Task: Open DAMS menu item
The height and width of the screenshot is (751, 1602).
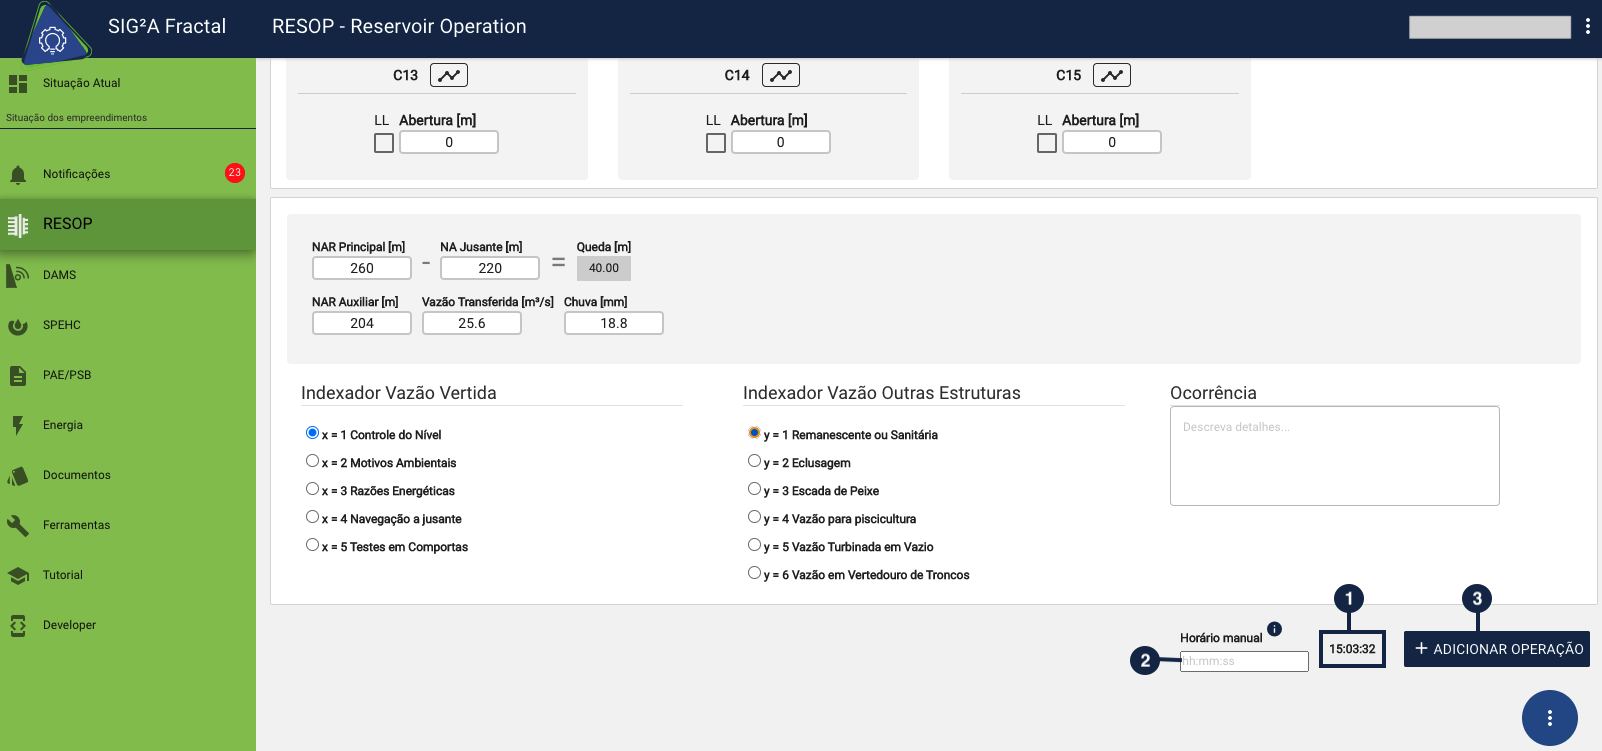Action: pos(128,275)
